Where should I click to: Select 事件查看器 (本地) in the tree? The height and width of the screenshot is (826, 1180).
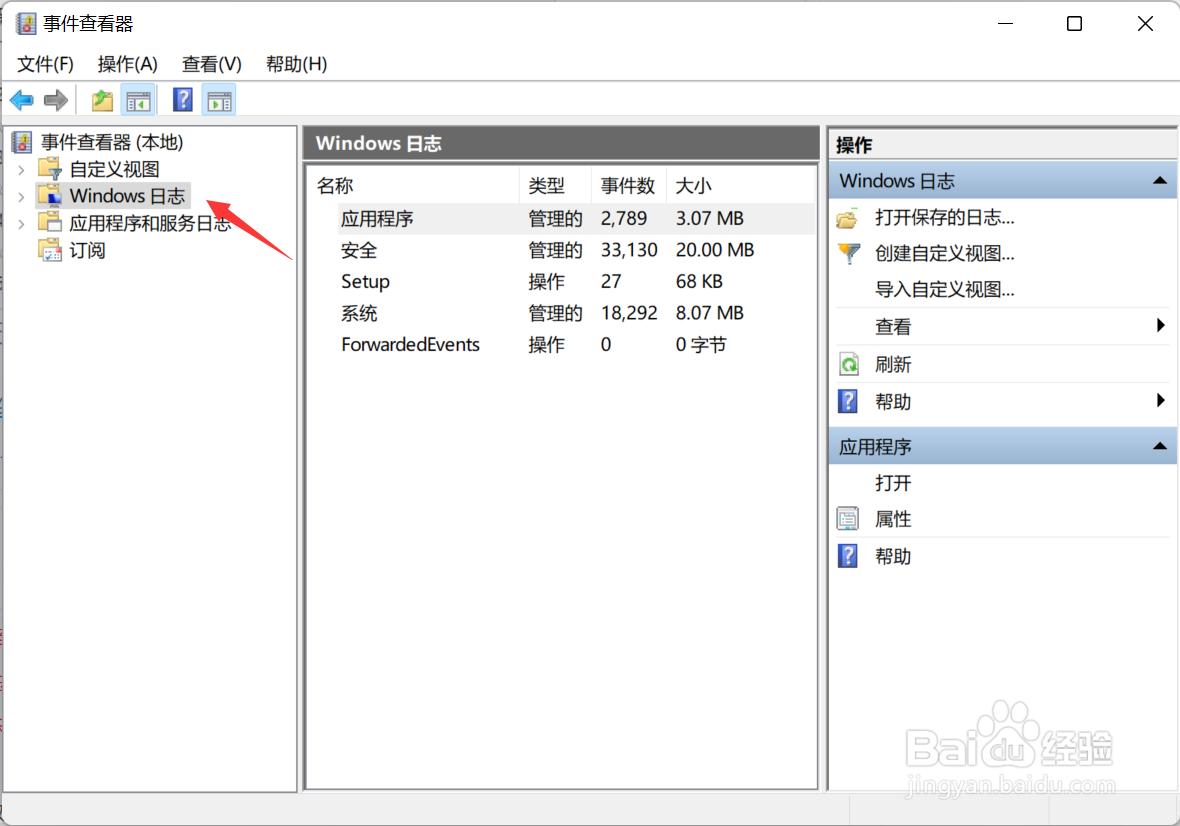coord(112,142)
